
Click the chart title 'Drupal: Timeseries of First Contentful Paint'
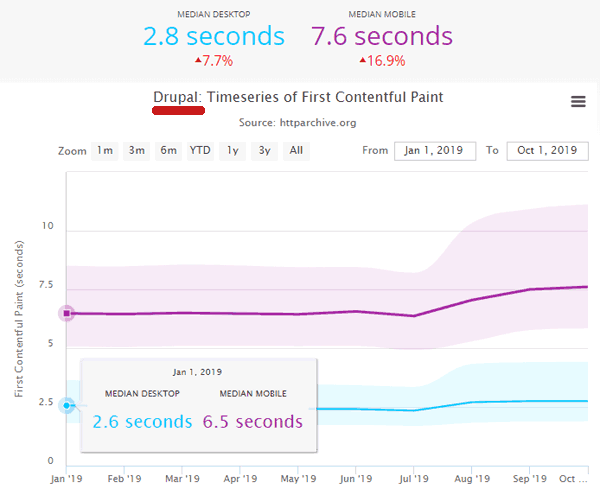pyautogui.click(x=298, y=97)
